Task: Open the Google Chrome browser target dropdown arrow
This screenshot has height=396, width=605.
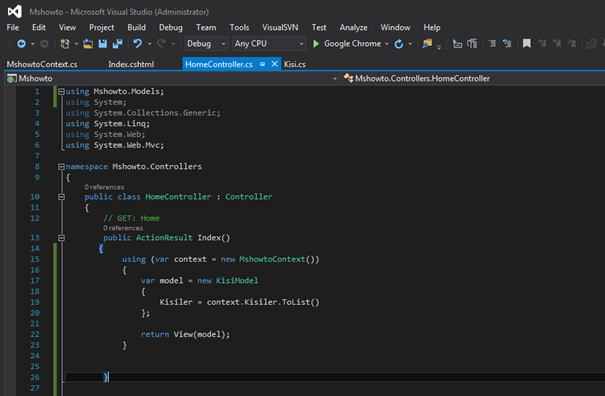Action: pyautogui.click(x=387, y=44)
